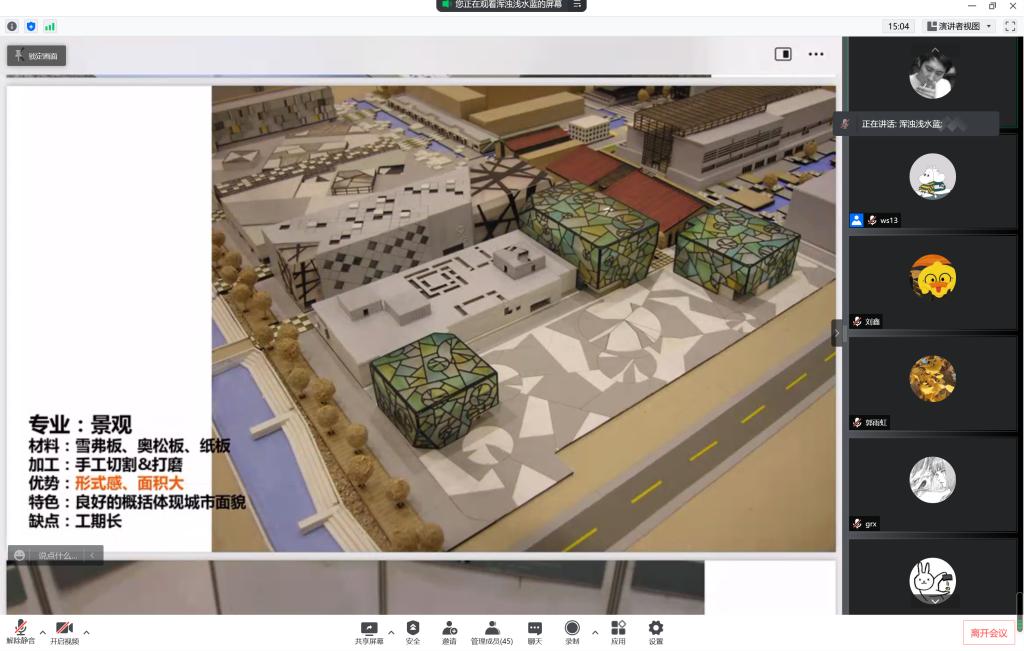Open the 聊天 chat icon
Image resolution: width=1024 pixels, height=651 pixels.
(534, 629)
